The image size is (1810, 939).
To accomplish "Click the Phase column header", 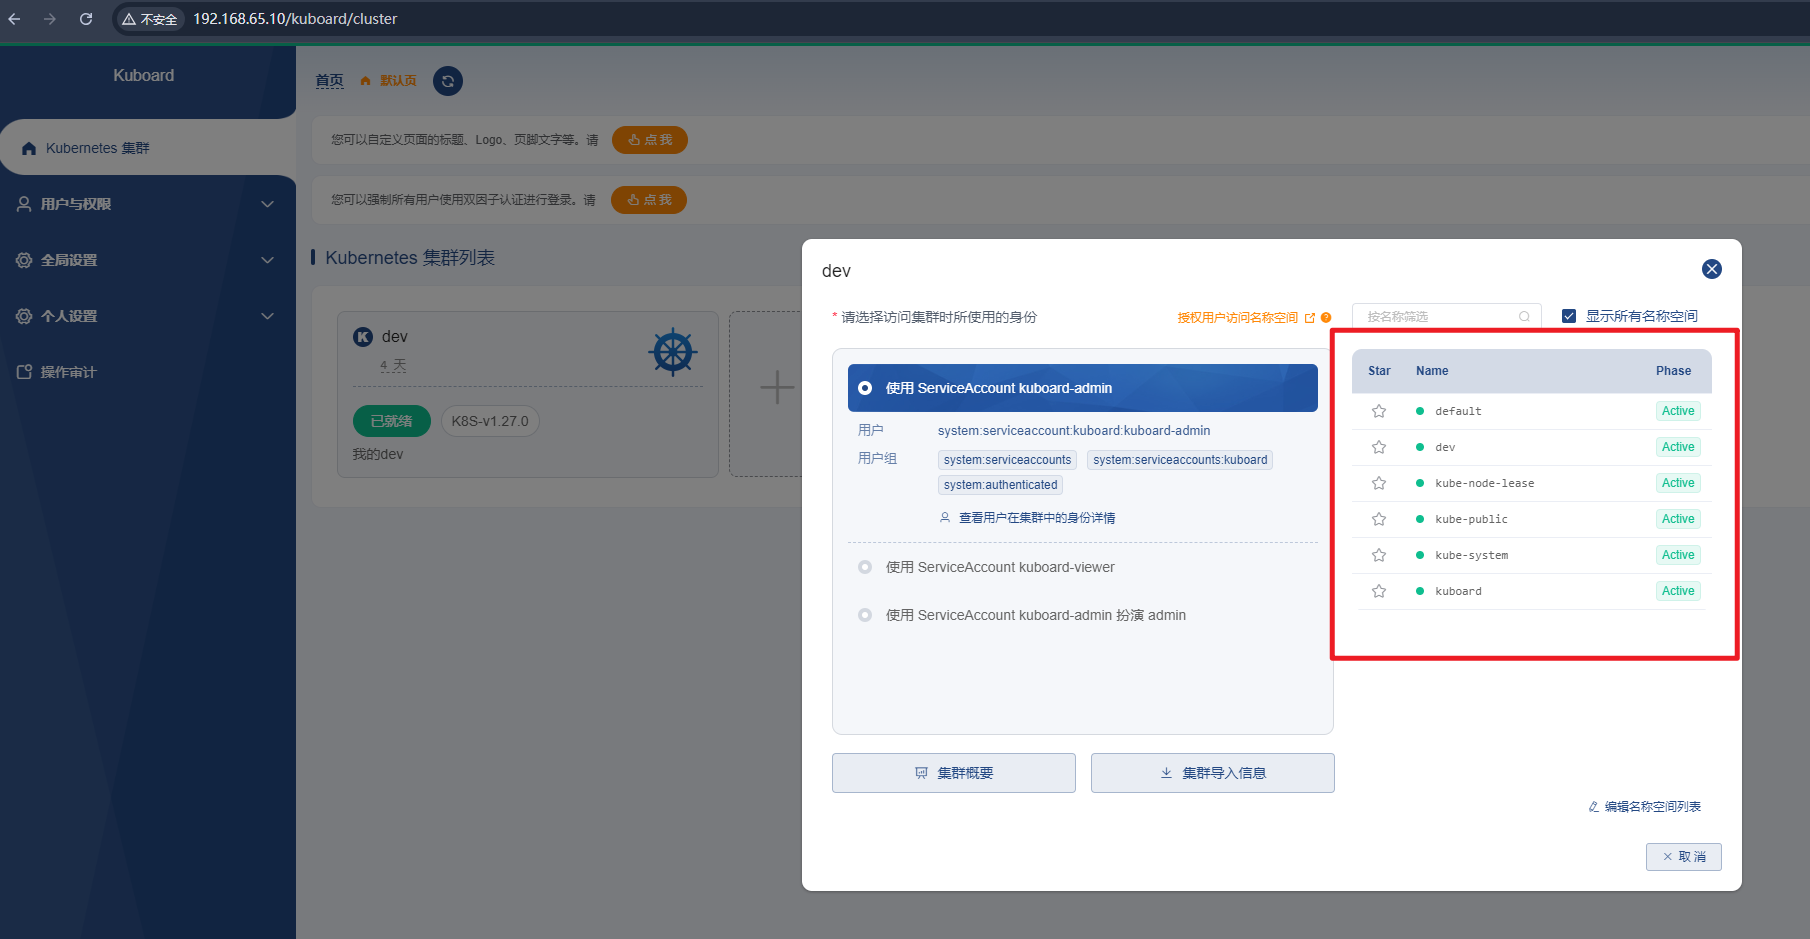I will coord(1673,371).
